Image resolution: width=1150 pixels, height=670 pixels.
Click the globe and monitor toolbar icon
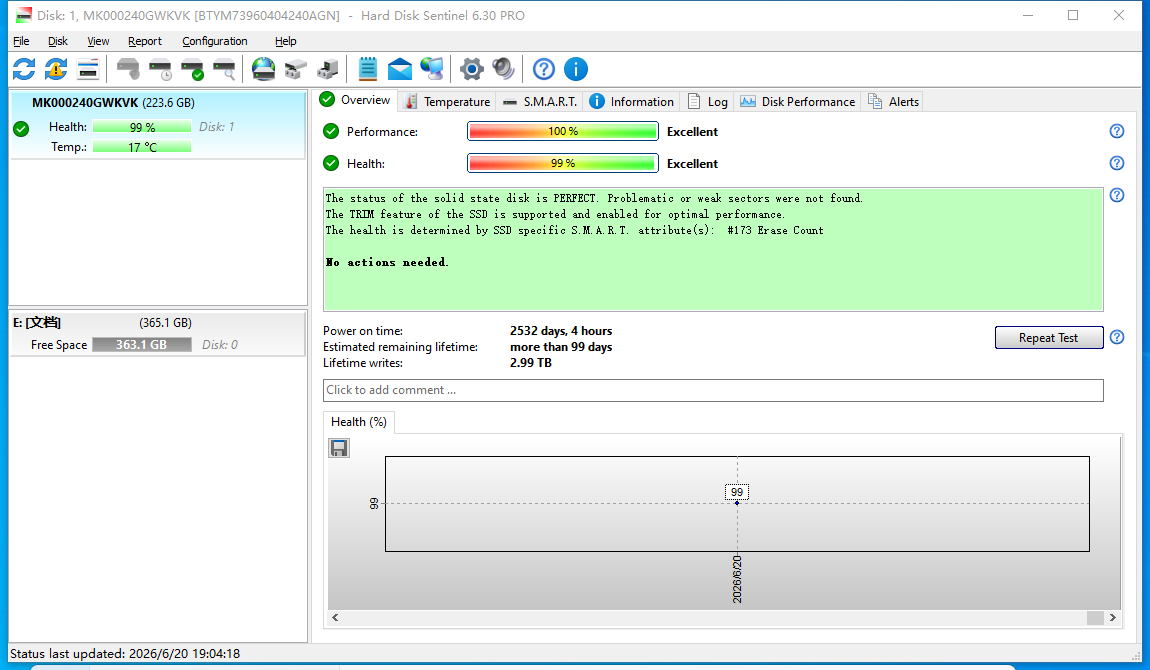[432, 70]
